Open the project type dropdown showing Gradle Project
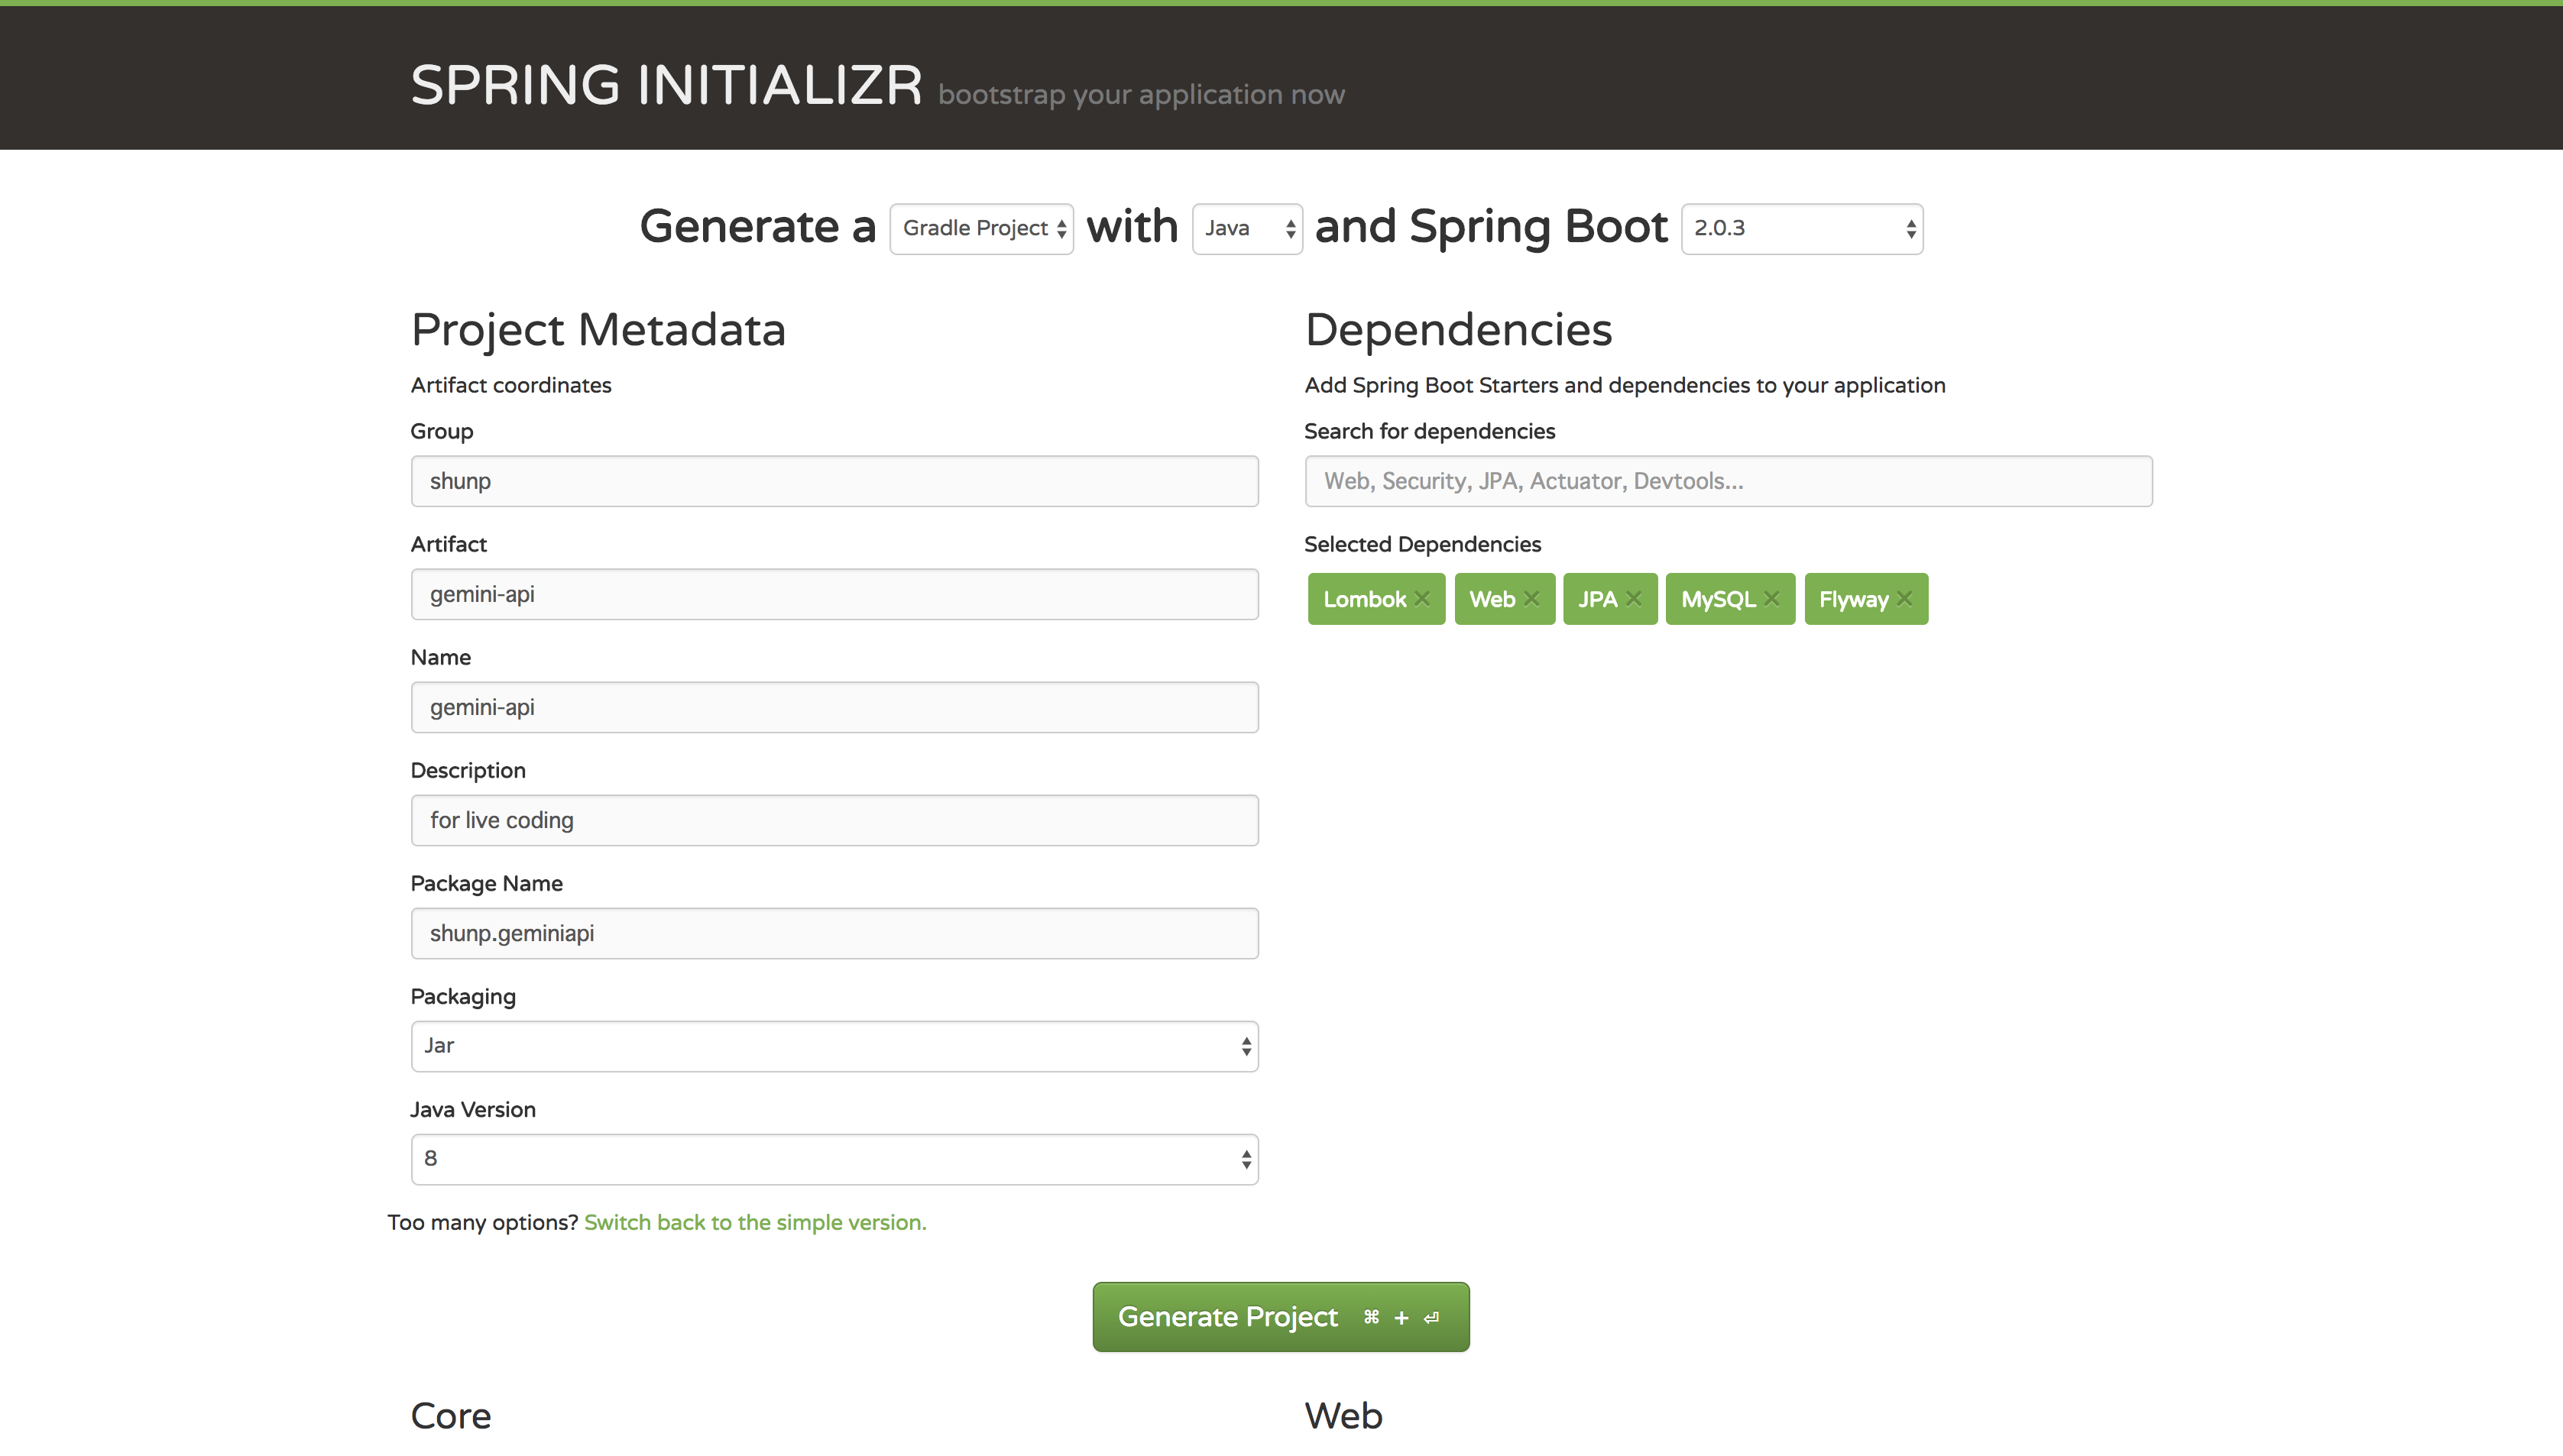 pyautogui.click(x=980, y=228)
